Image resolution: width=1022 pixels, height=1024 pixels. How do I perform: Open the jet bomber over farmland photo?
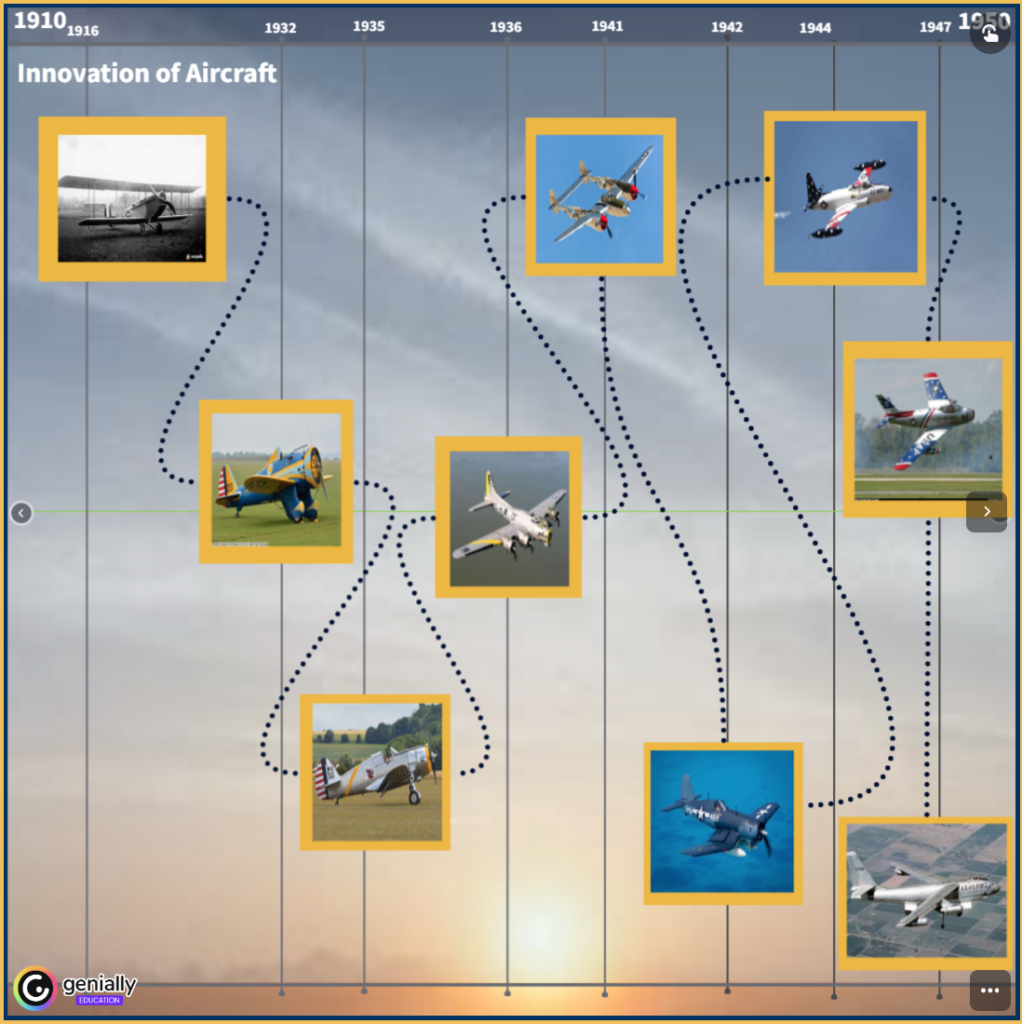coord(925,892)
